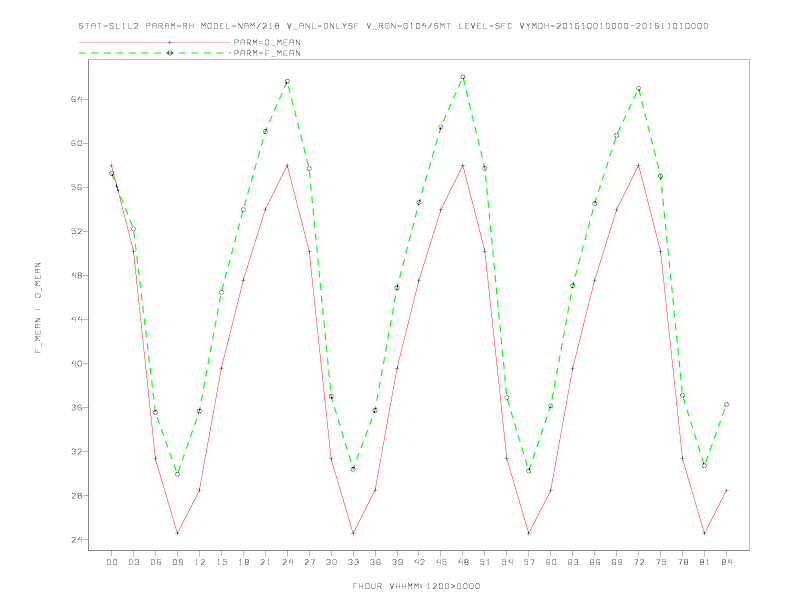Select red O_MEAN plus marker at hour 00
Screen dimensions: 792x612
(x=112, y=166)
